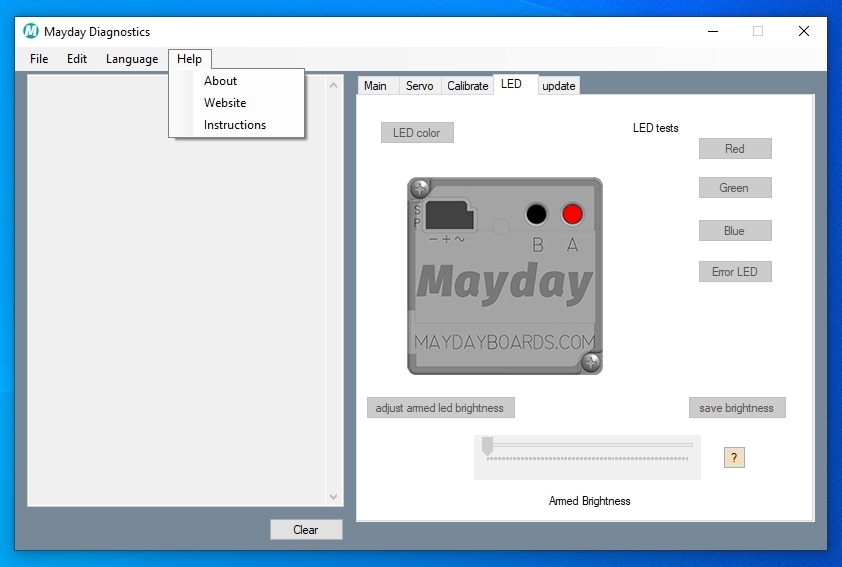Click the Mayday Diagnostics app logo icon
This screenshot has width=842, height=567.
click(31, 31)
